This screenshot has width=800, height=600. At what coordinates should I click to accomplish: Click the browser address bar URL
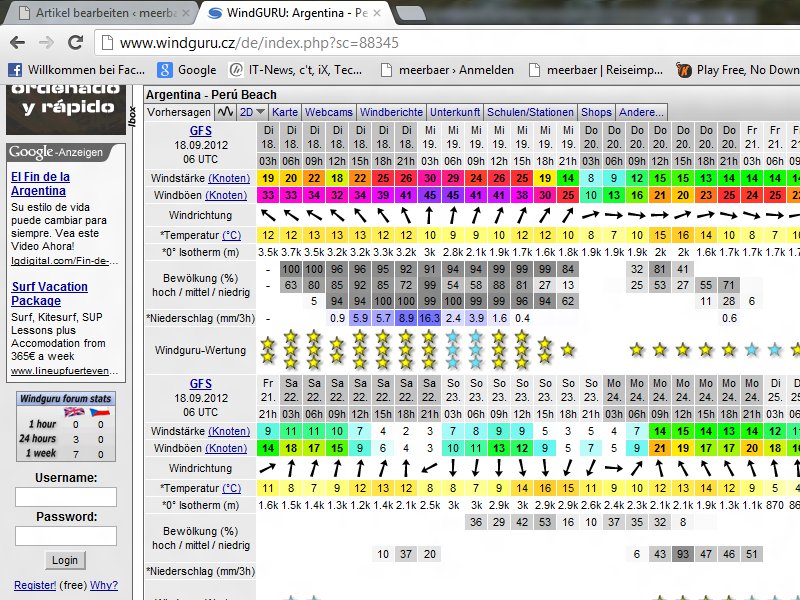tap(259, 43)
